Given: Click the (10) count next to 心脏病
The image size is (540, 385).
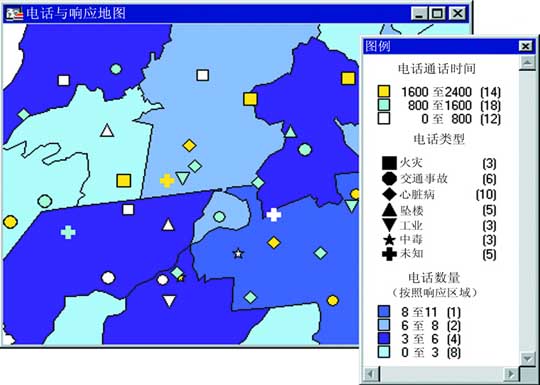Looking at the screenshot, I should (x=486, y=195).
